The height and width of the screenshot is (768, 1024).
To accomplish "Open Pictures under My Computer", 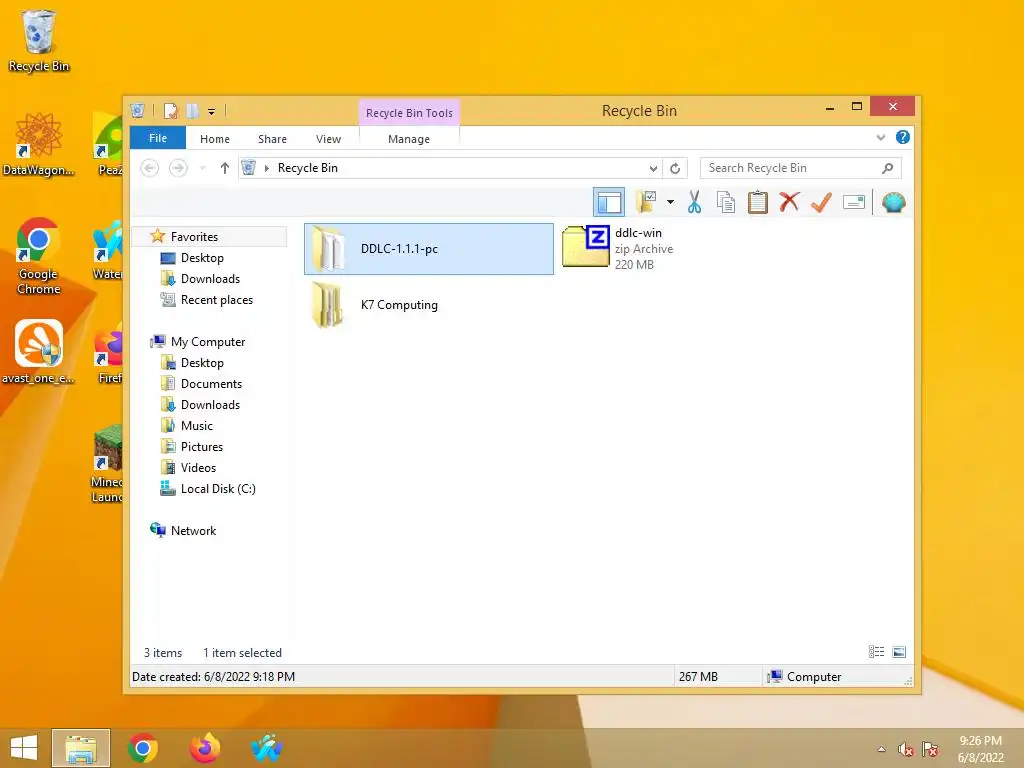I will 201,447.
